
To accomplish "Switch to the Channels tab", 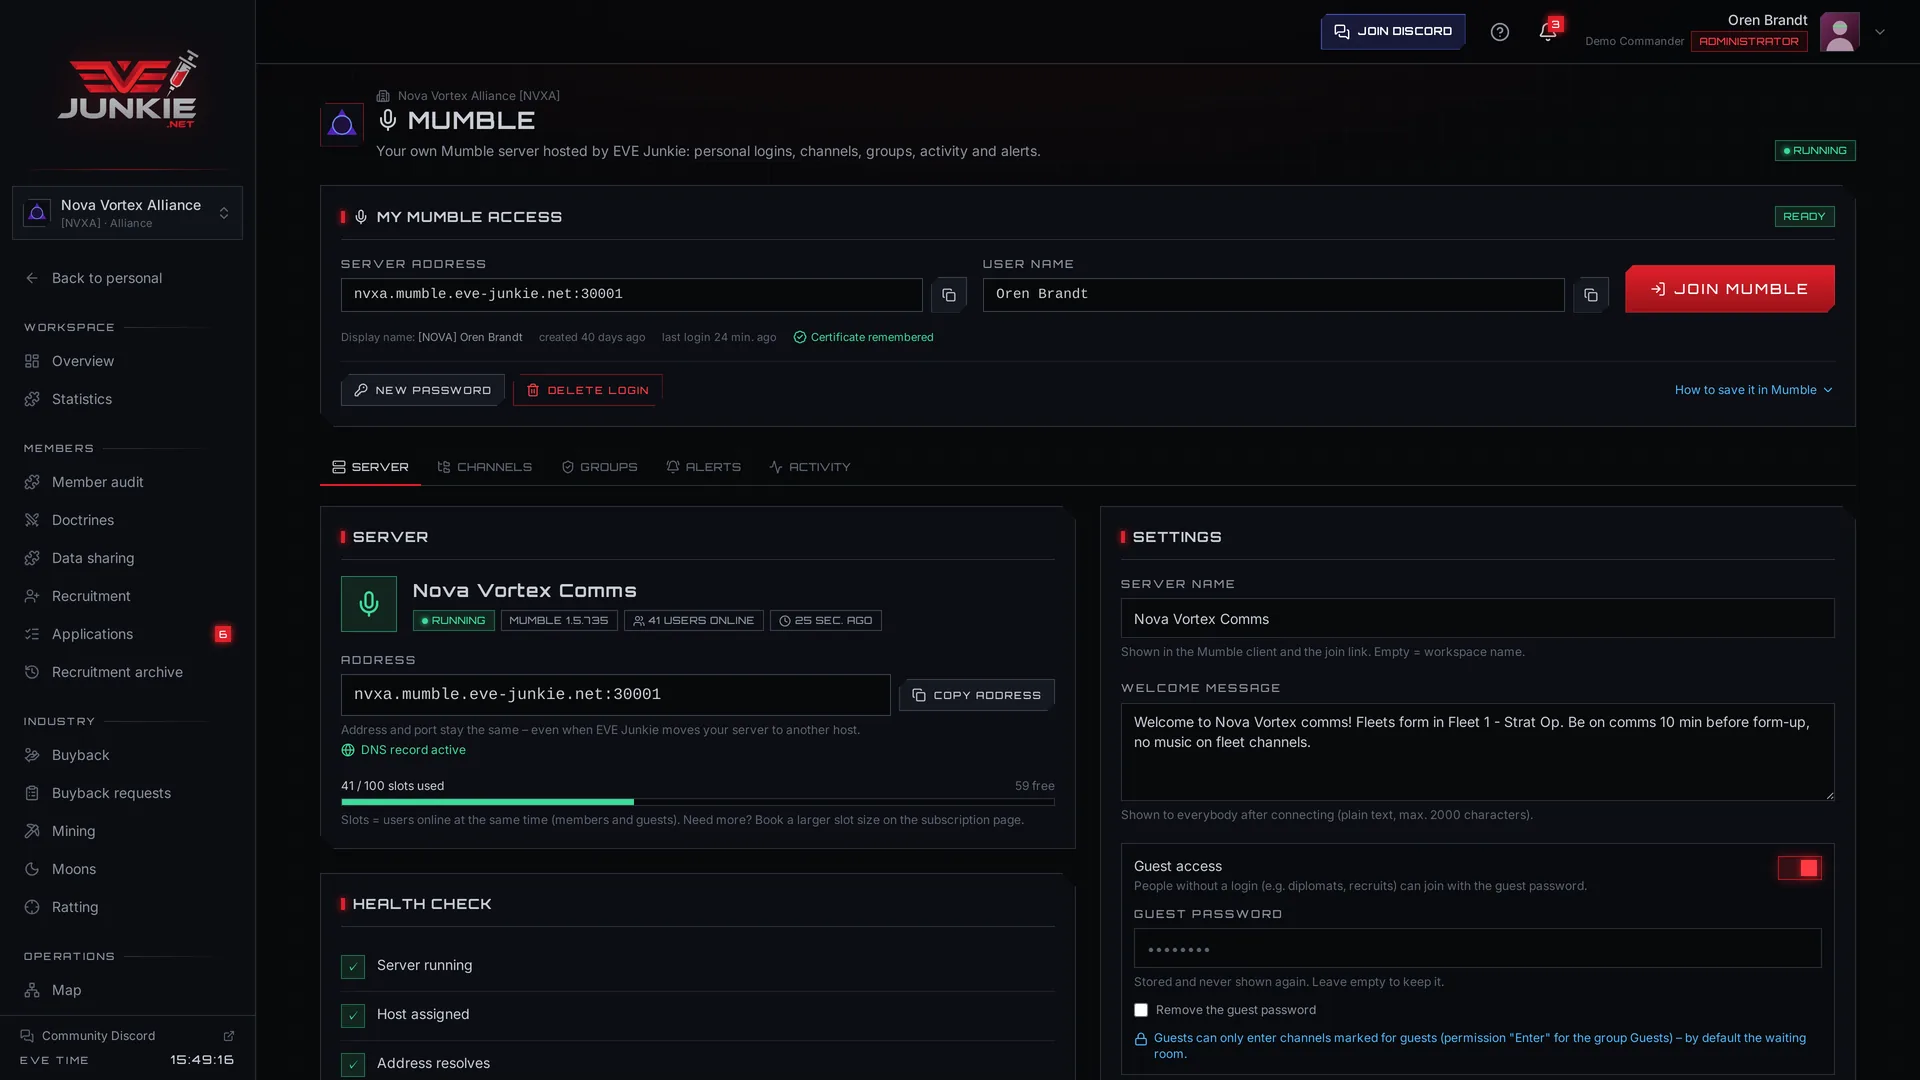I will tap(485, 467).
